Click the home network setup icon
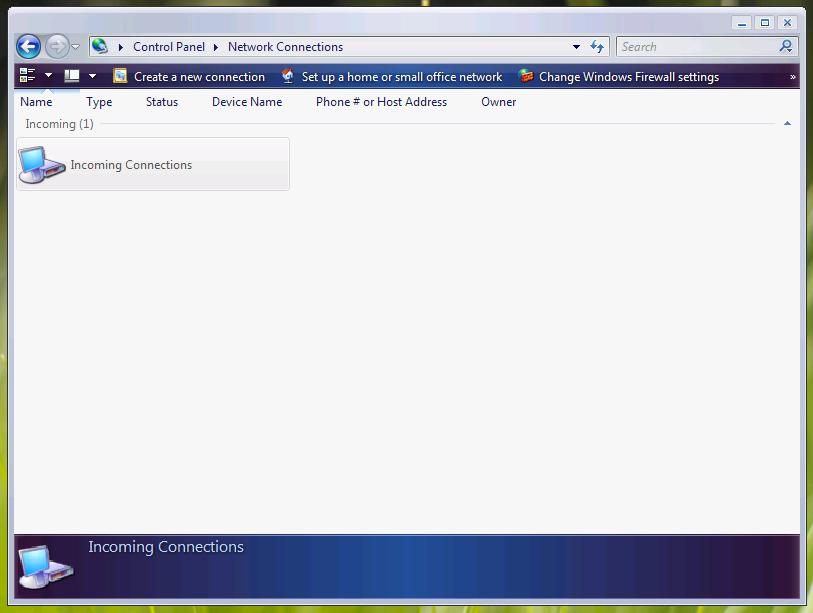This screenshot has width=813, height=613. click(x=288, y=76)
